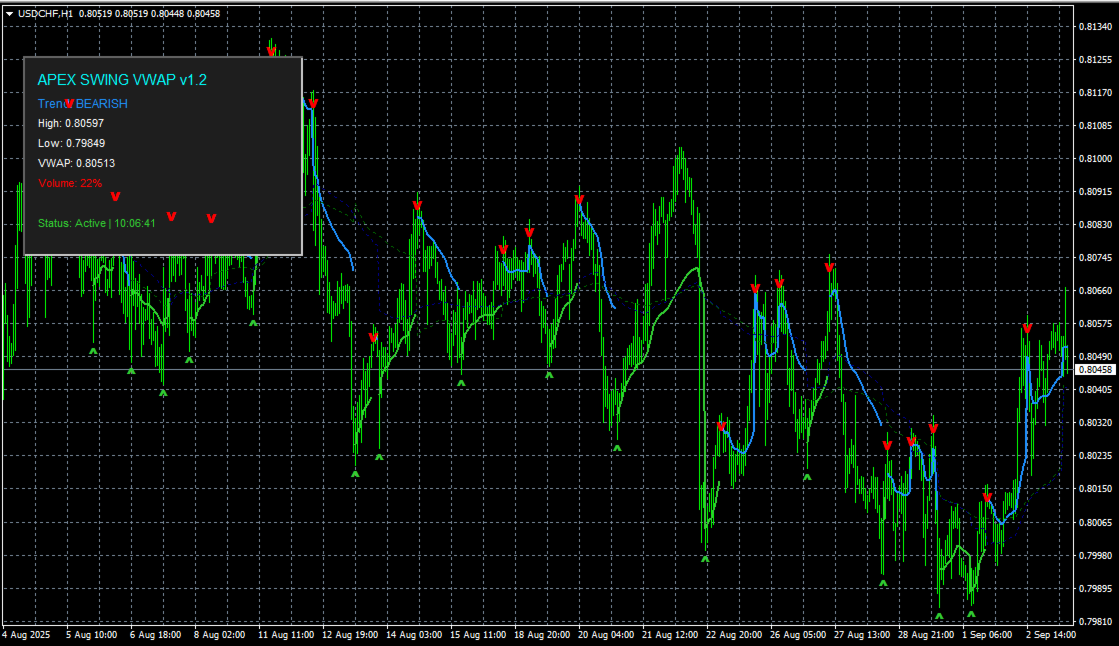Click the 5 Aug 10:00 time axis label
The image size is (1119, 646).
click(x=91, y=635)
